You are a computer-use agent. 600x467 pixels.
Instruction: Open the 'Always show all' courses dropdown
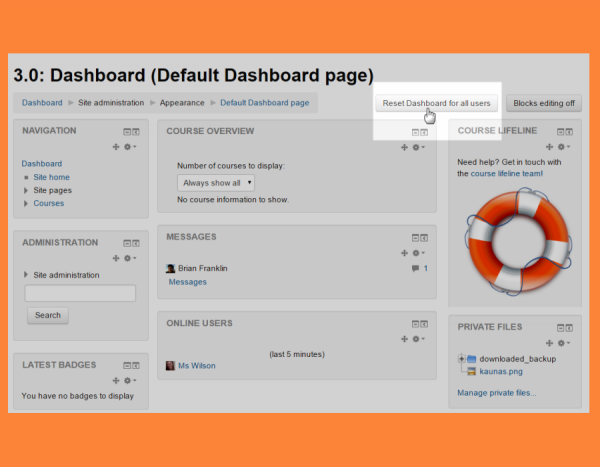click(215, 183)
